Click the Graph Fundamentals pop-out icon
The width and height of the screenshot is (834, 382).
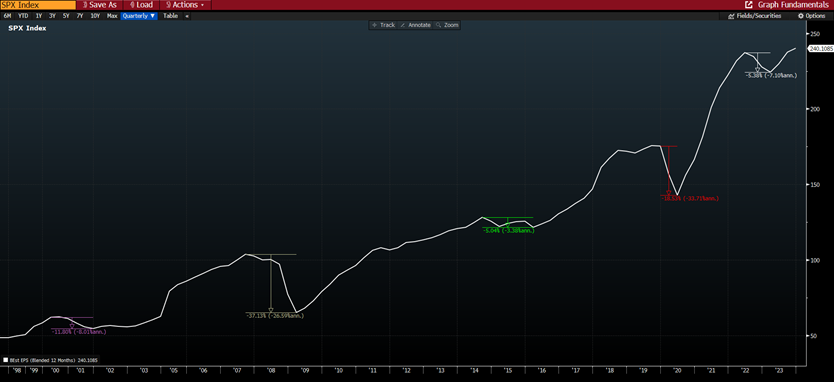pyautogui.click(x=749, y=5)
